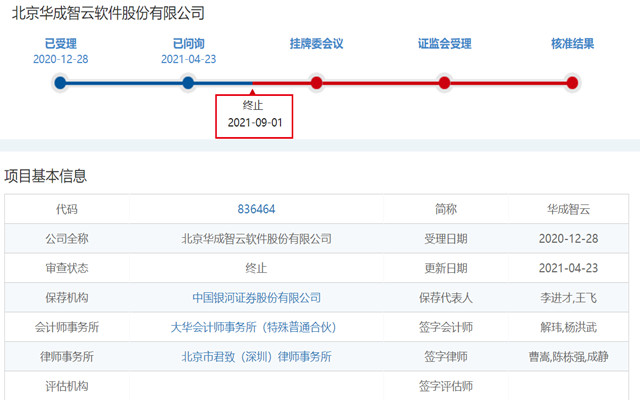Click the 签字评估师 label cell
Screen dimensions: 640x400
(446, 386)
